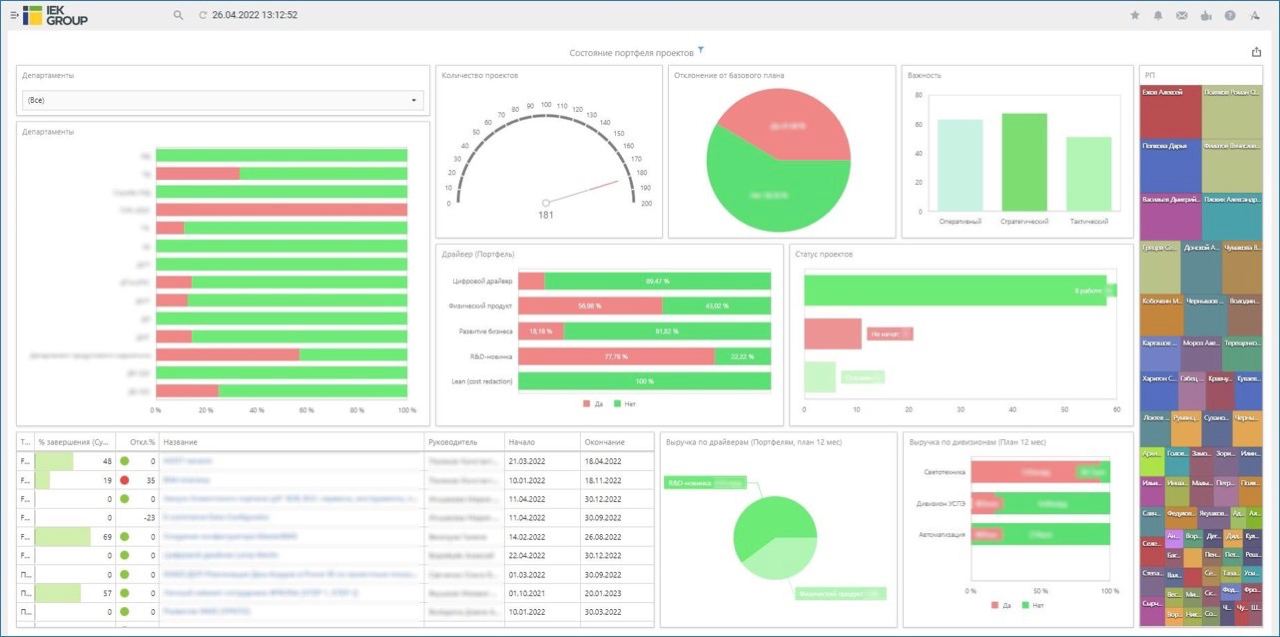Toggle 'Да' legend in divisions revenue chart
Image resolution: width=1280 pixels, height=637 pixels.
coord(1000,605)
